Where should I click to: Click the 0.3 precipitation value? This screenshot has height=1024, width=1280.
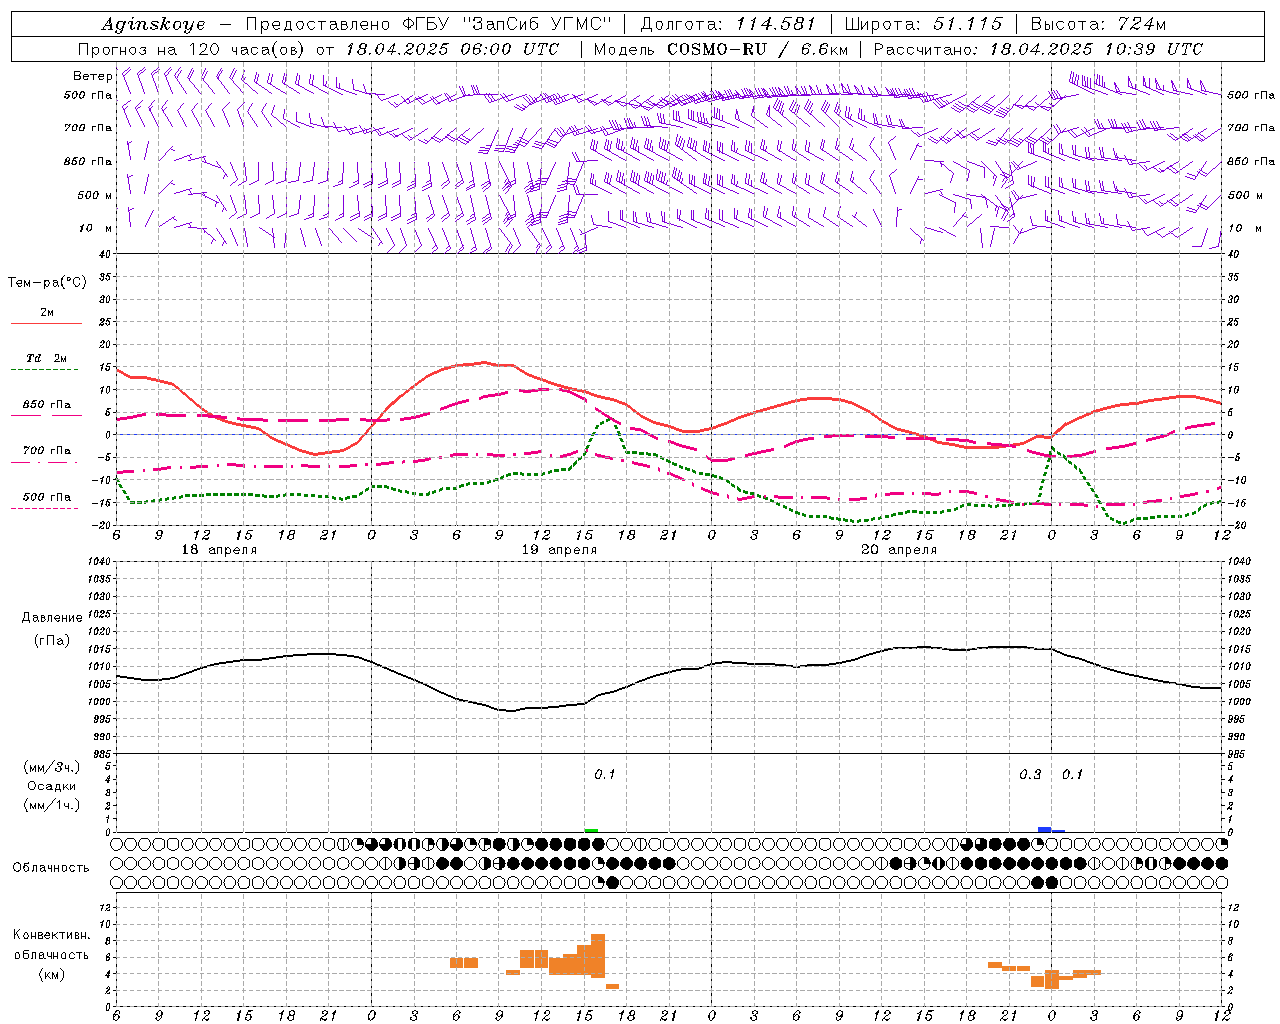1030,775
